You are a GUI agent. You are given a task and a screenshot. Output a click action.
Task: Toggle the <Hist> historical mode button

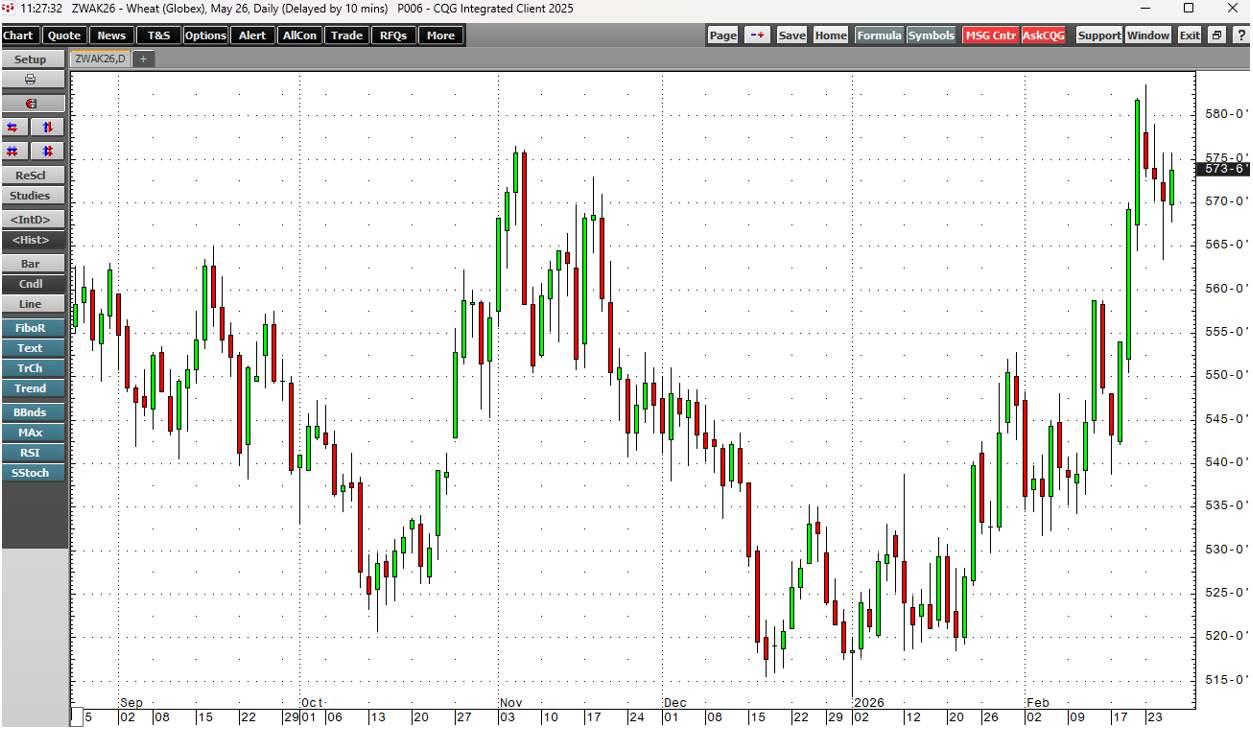click(30, 240)
